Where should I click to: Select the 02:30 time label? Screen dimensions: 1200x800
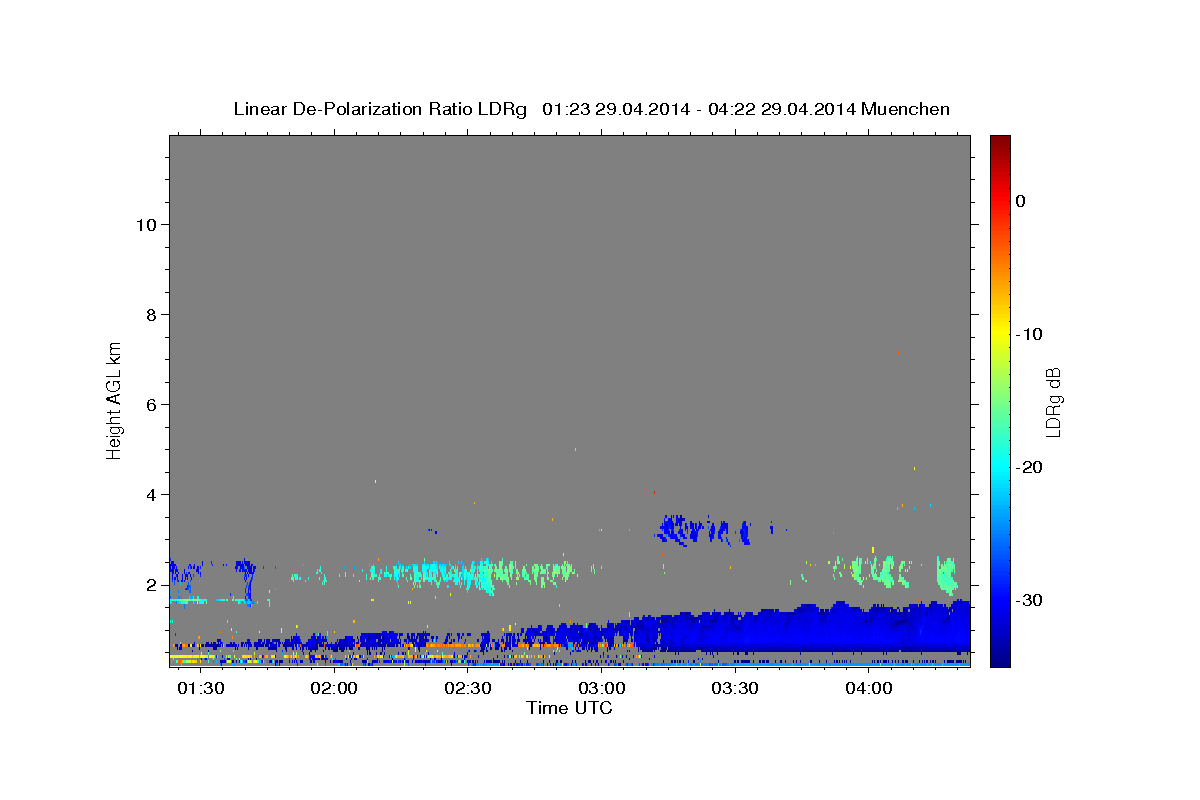467,689
